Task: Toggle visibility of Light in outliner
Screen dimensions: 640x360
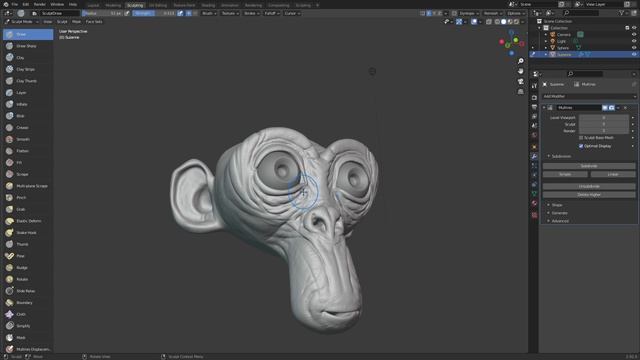Action: point(634,41)
